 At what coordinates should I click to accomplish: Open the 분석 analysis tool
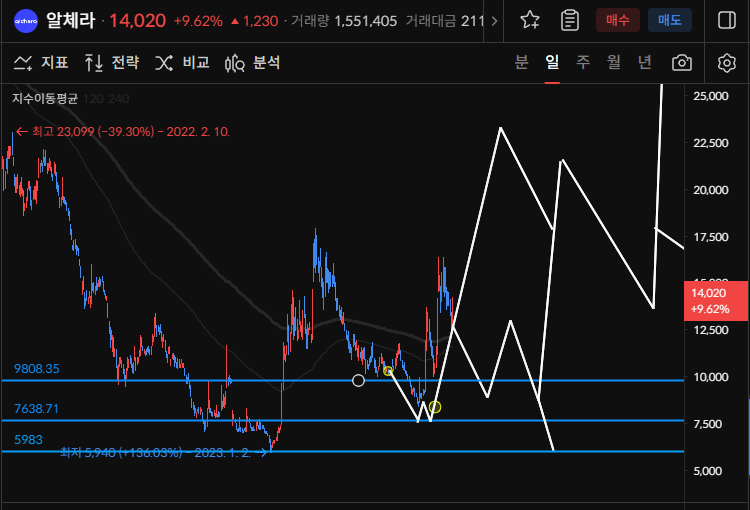coord(253,63)
